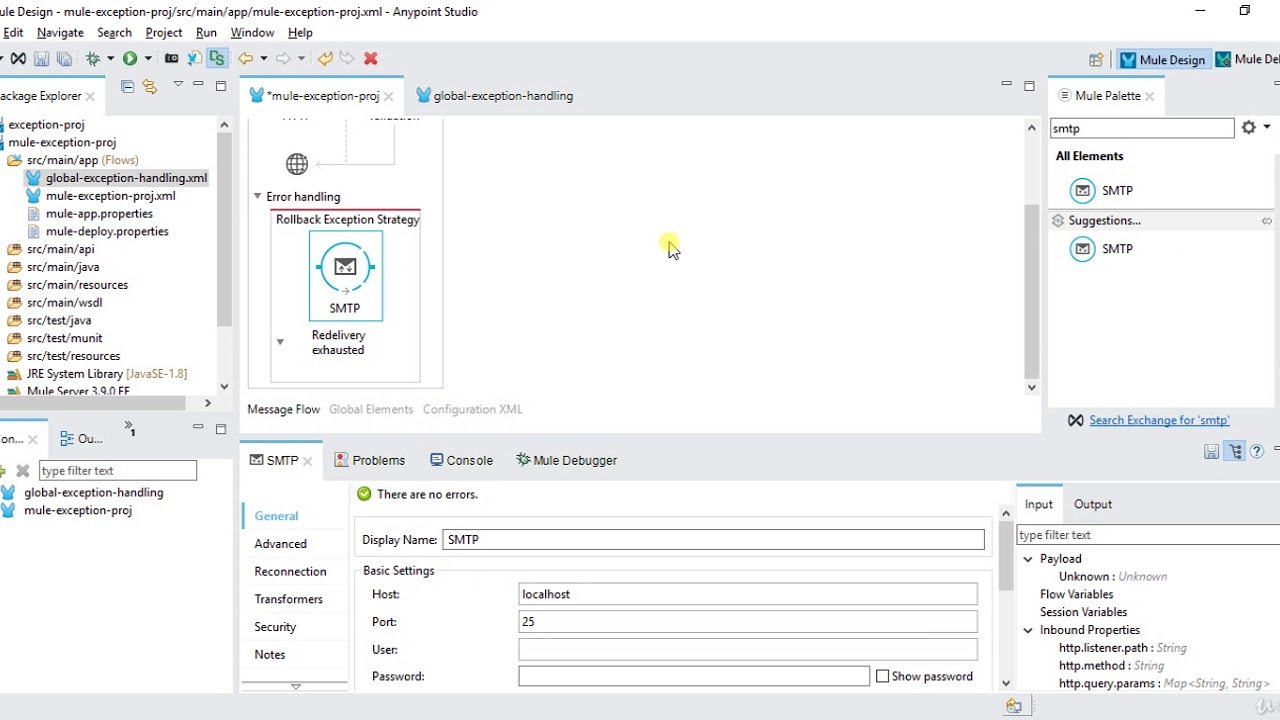
Task: Open the Problems tab
Action: coord(369,461)
